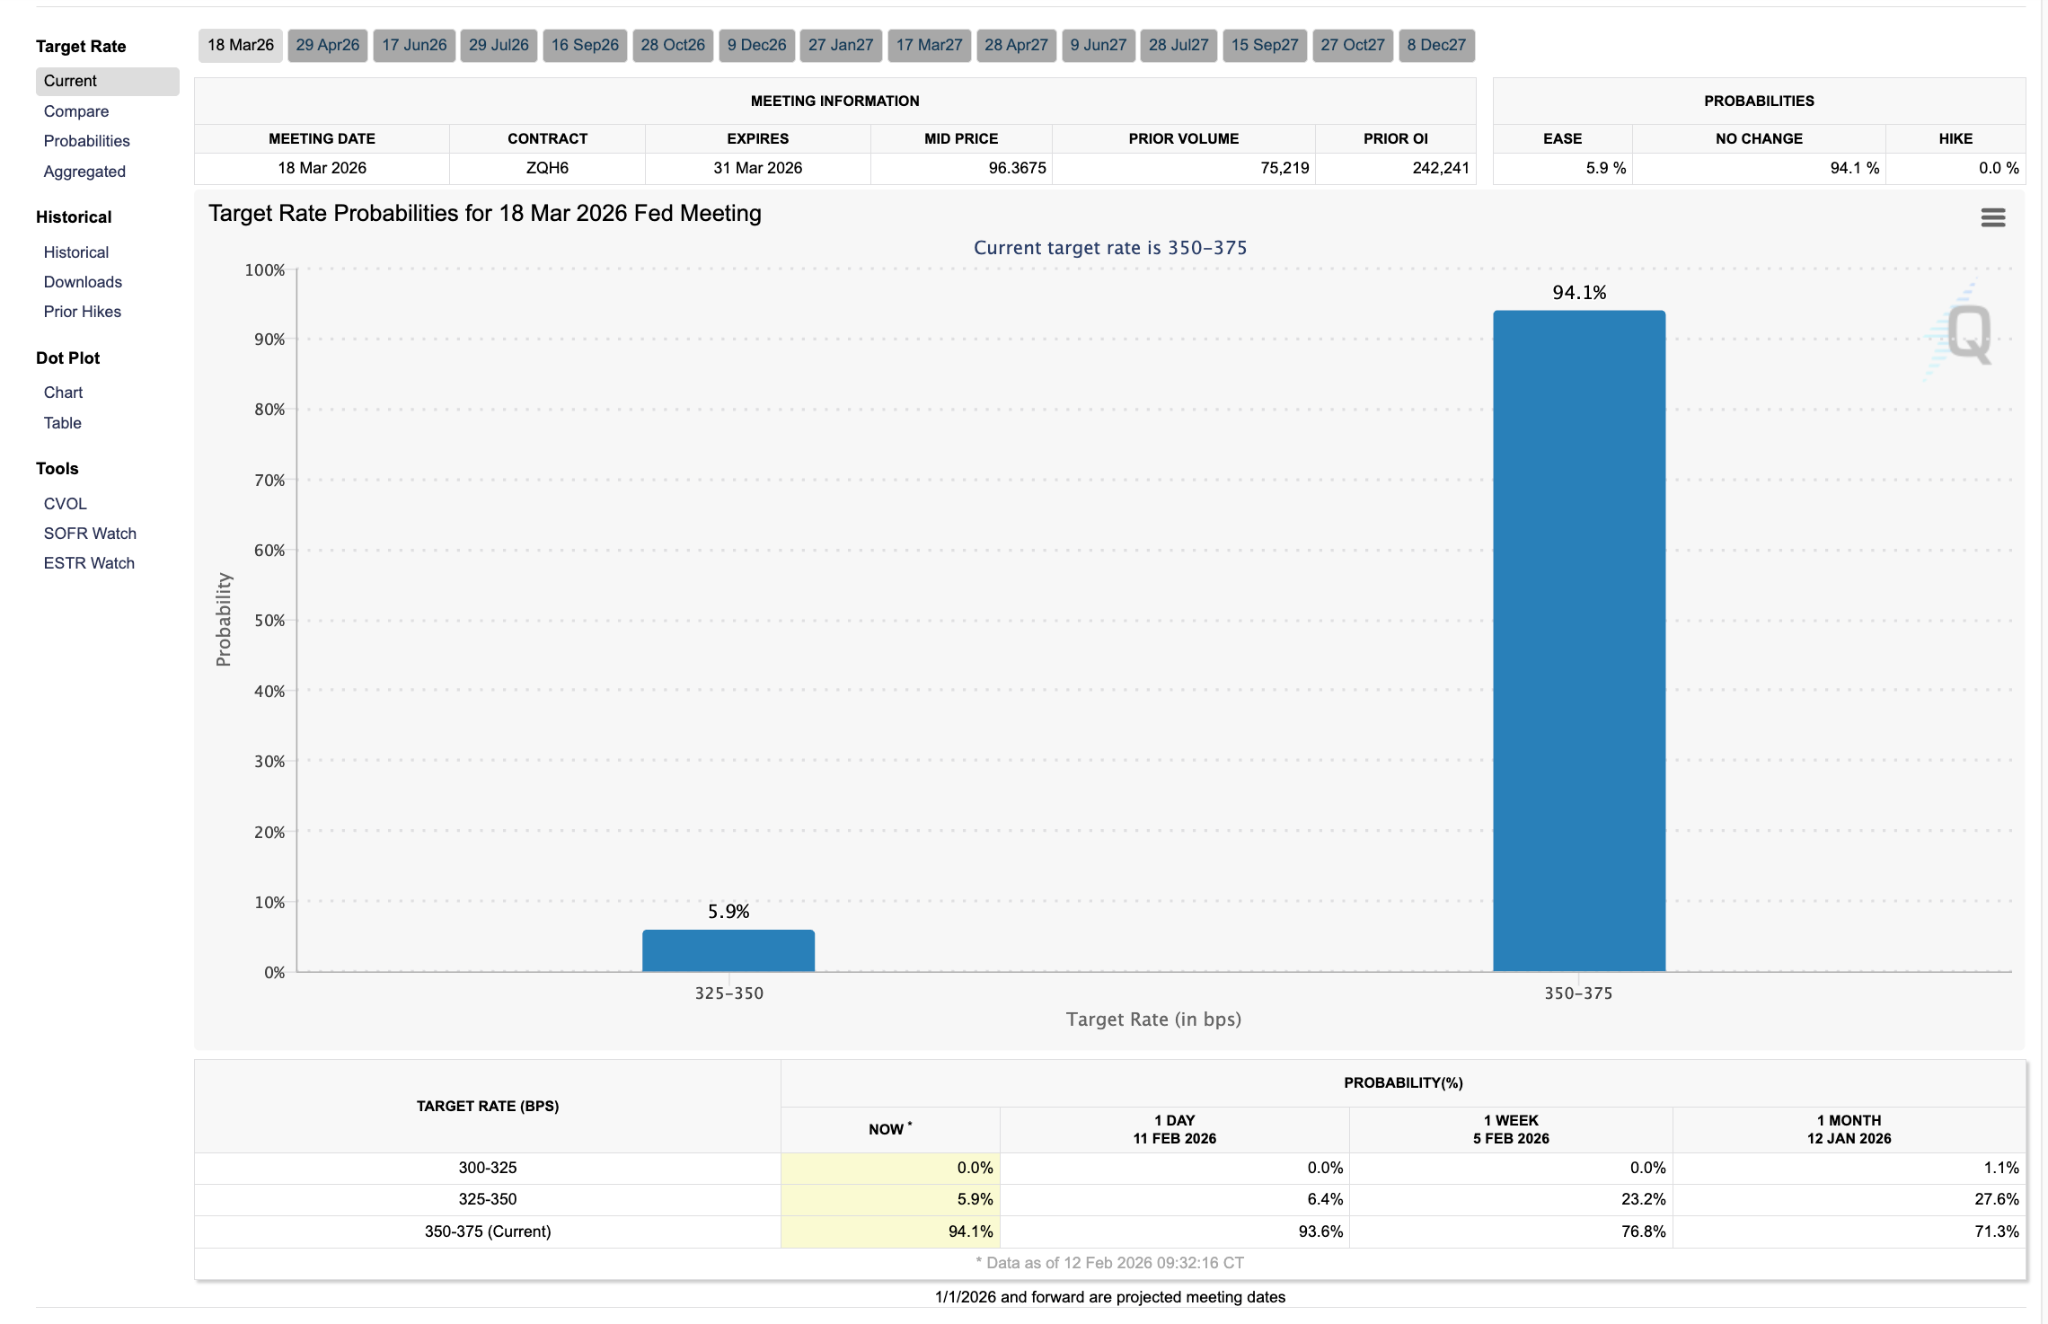
Task: Open SOFR Watch from the Tools menu
Action: coord(89,533)
